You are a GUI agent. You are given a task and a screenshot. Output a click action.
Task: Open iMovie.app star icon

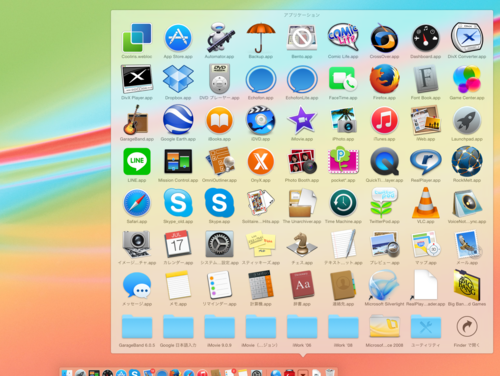[x=302, y=120]
